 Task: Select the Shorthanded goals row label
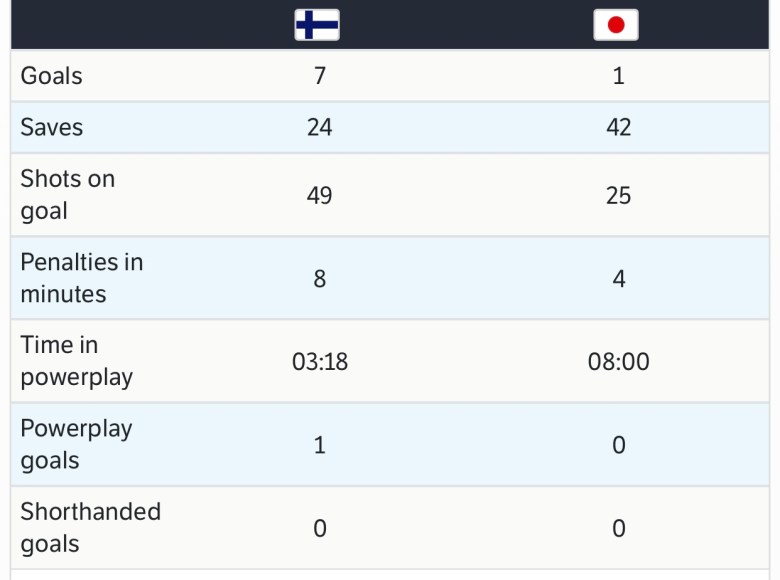tap(91, 528)
